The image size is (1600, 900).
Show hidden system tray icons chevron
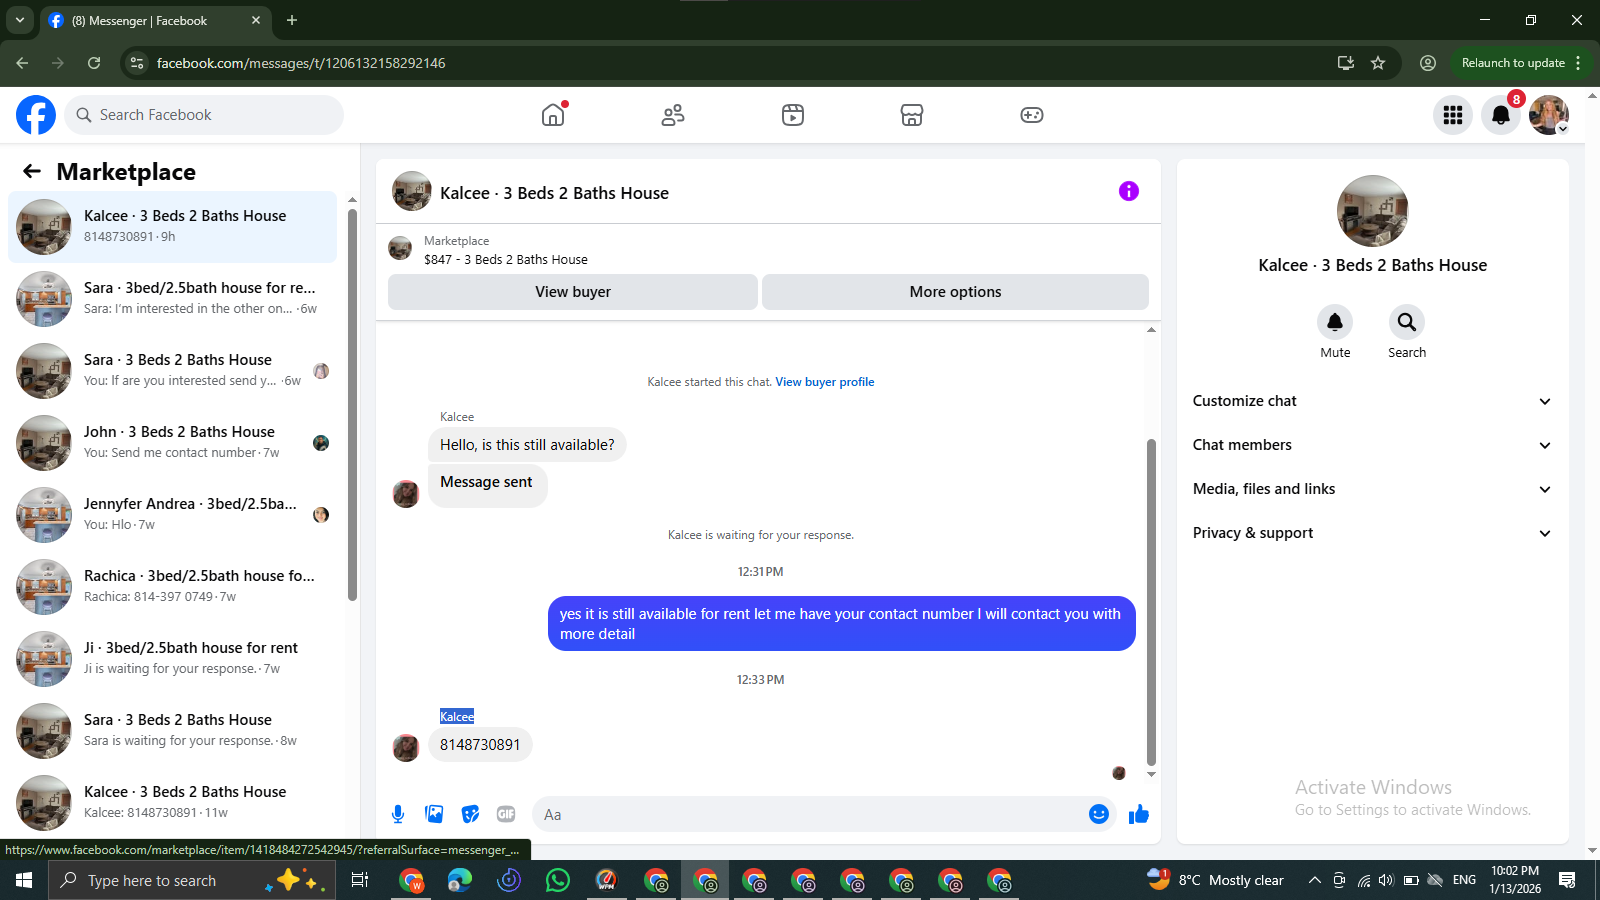pos(1315,880)
